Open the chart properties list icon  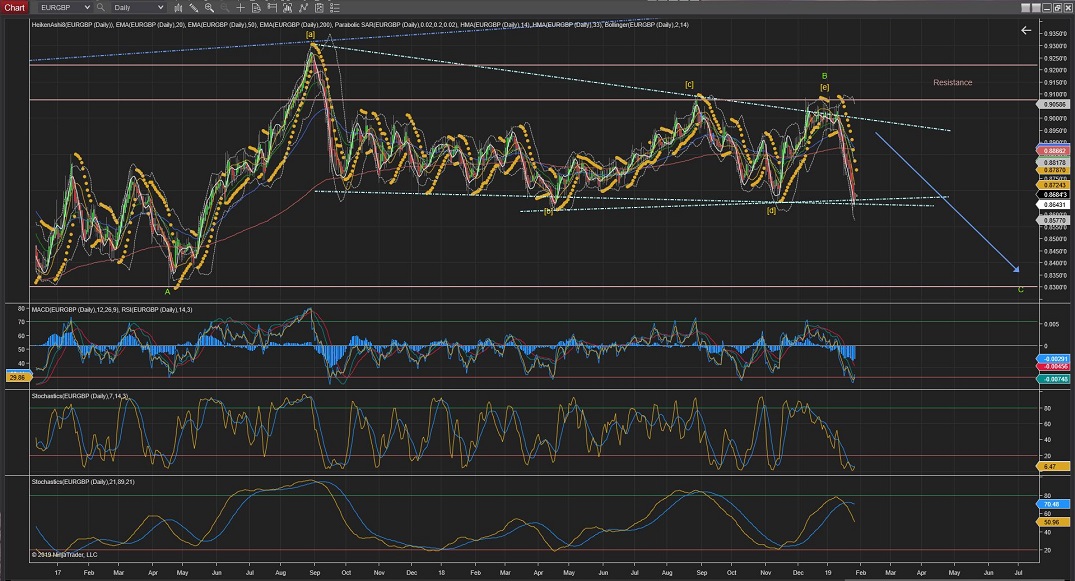click(x=335, y=8)
